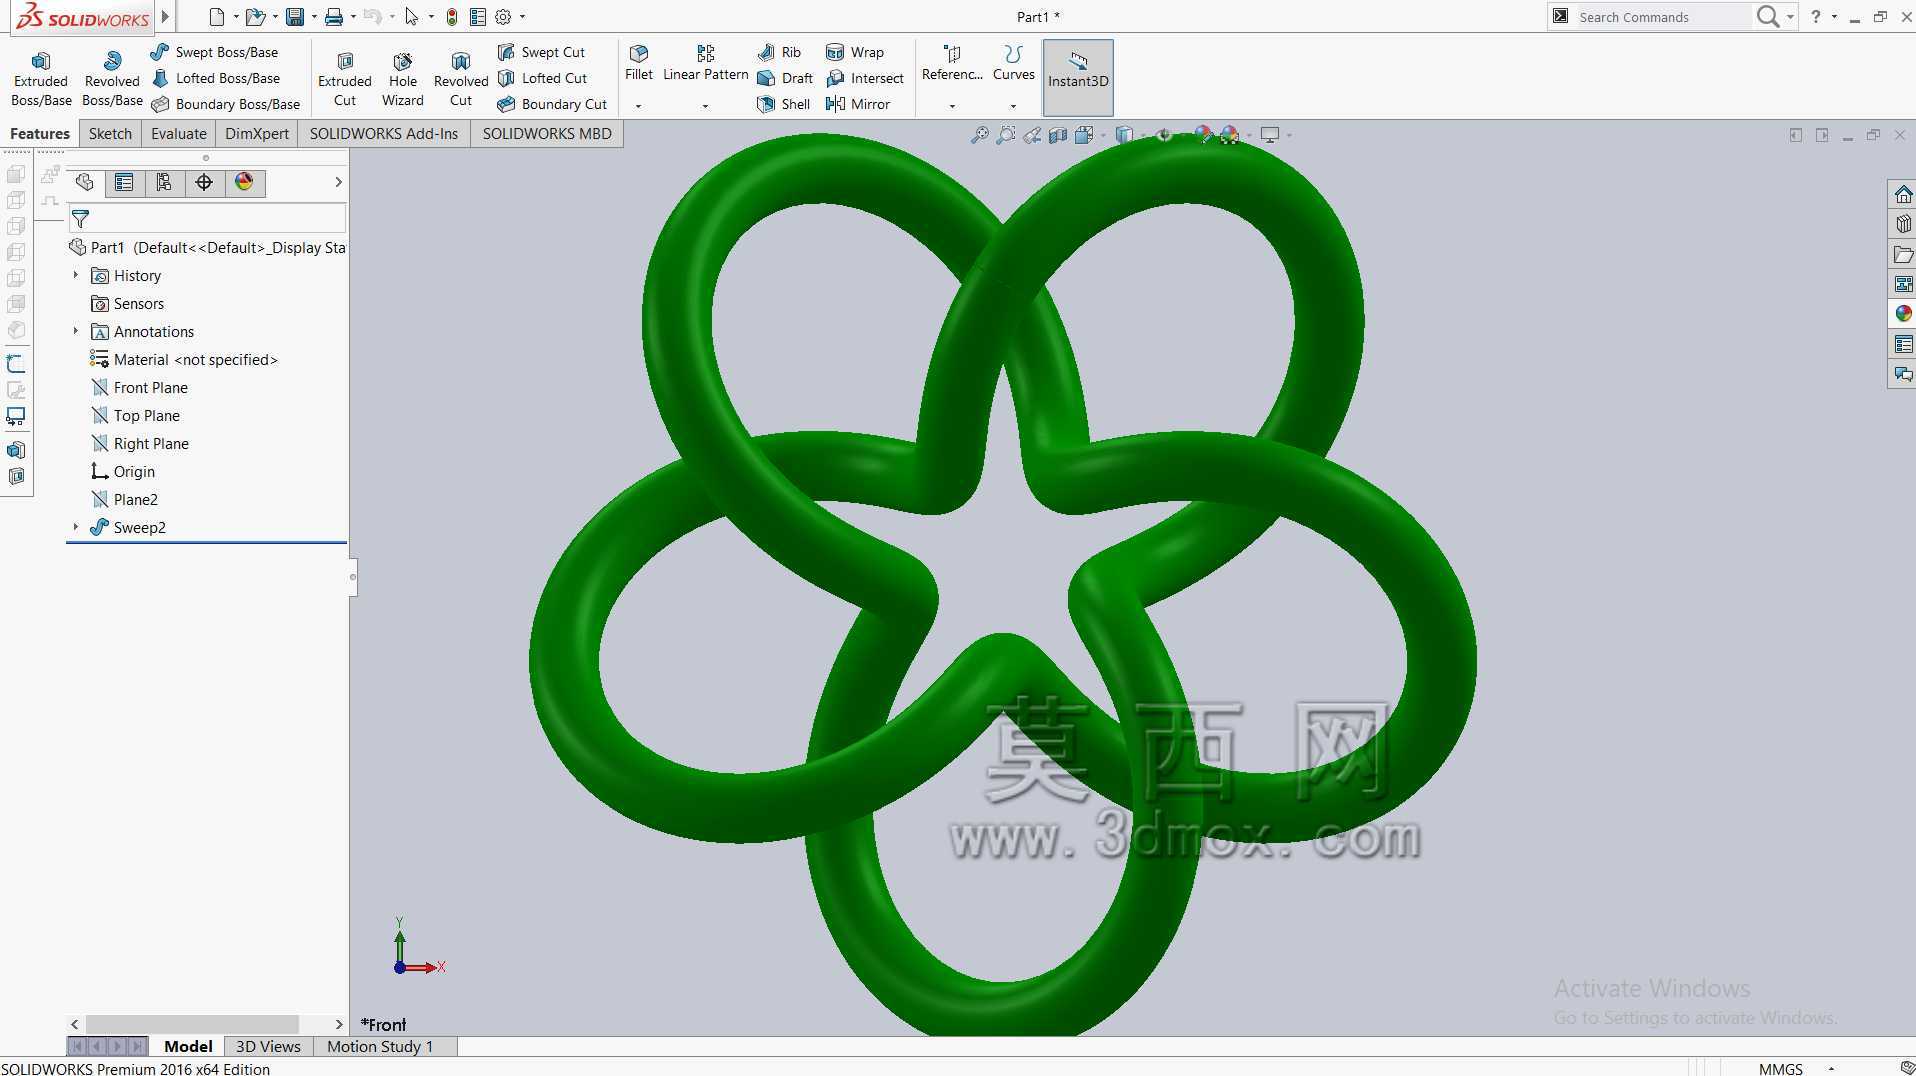This screenshot has height=1076, width=1916.
Task: Expand the History folder
Action: point(75,275)
